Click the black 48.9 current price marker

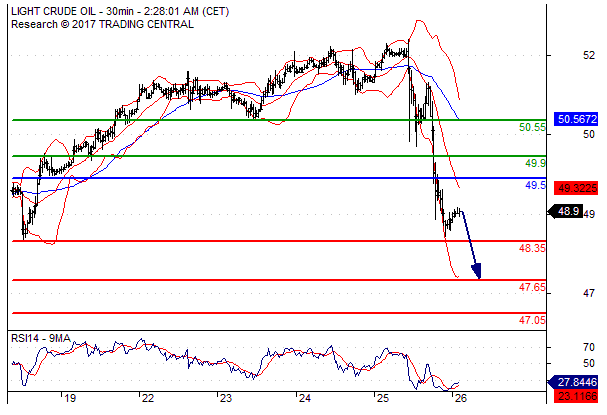[566, 211]
